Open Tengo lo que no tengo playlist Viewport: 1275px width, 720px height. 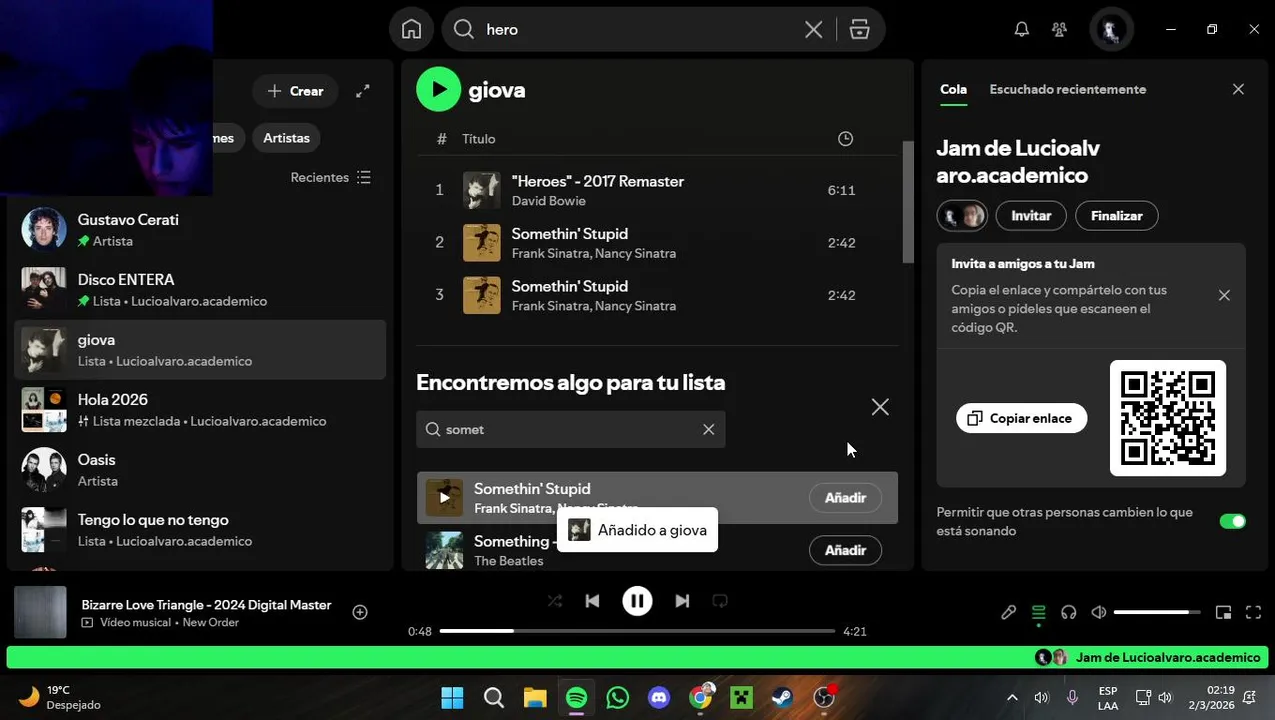[200, 530]
